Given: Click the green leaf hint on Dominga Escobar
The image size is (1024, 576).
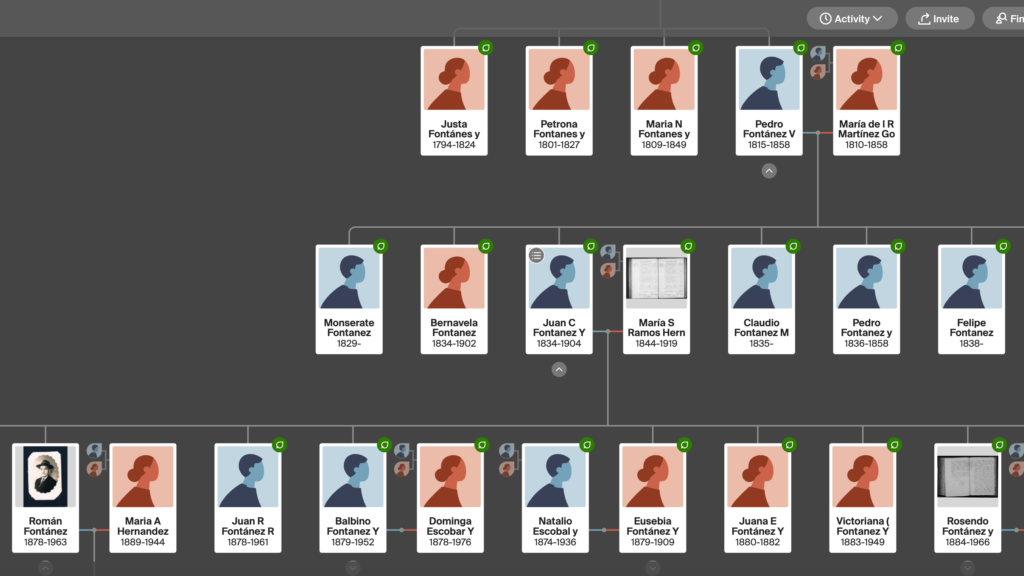Looking at the screenshot, I should point(481,445).
